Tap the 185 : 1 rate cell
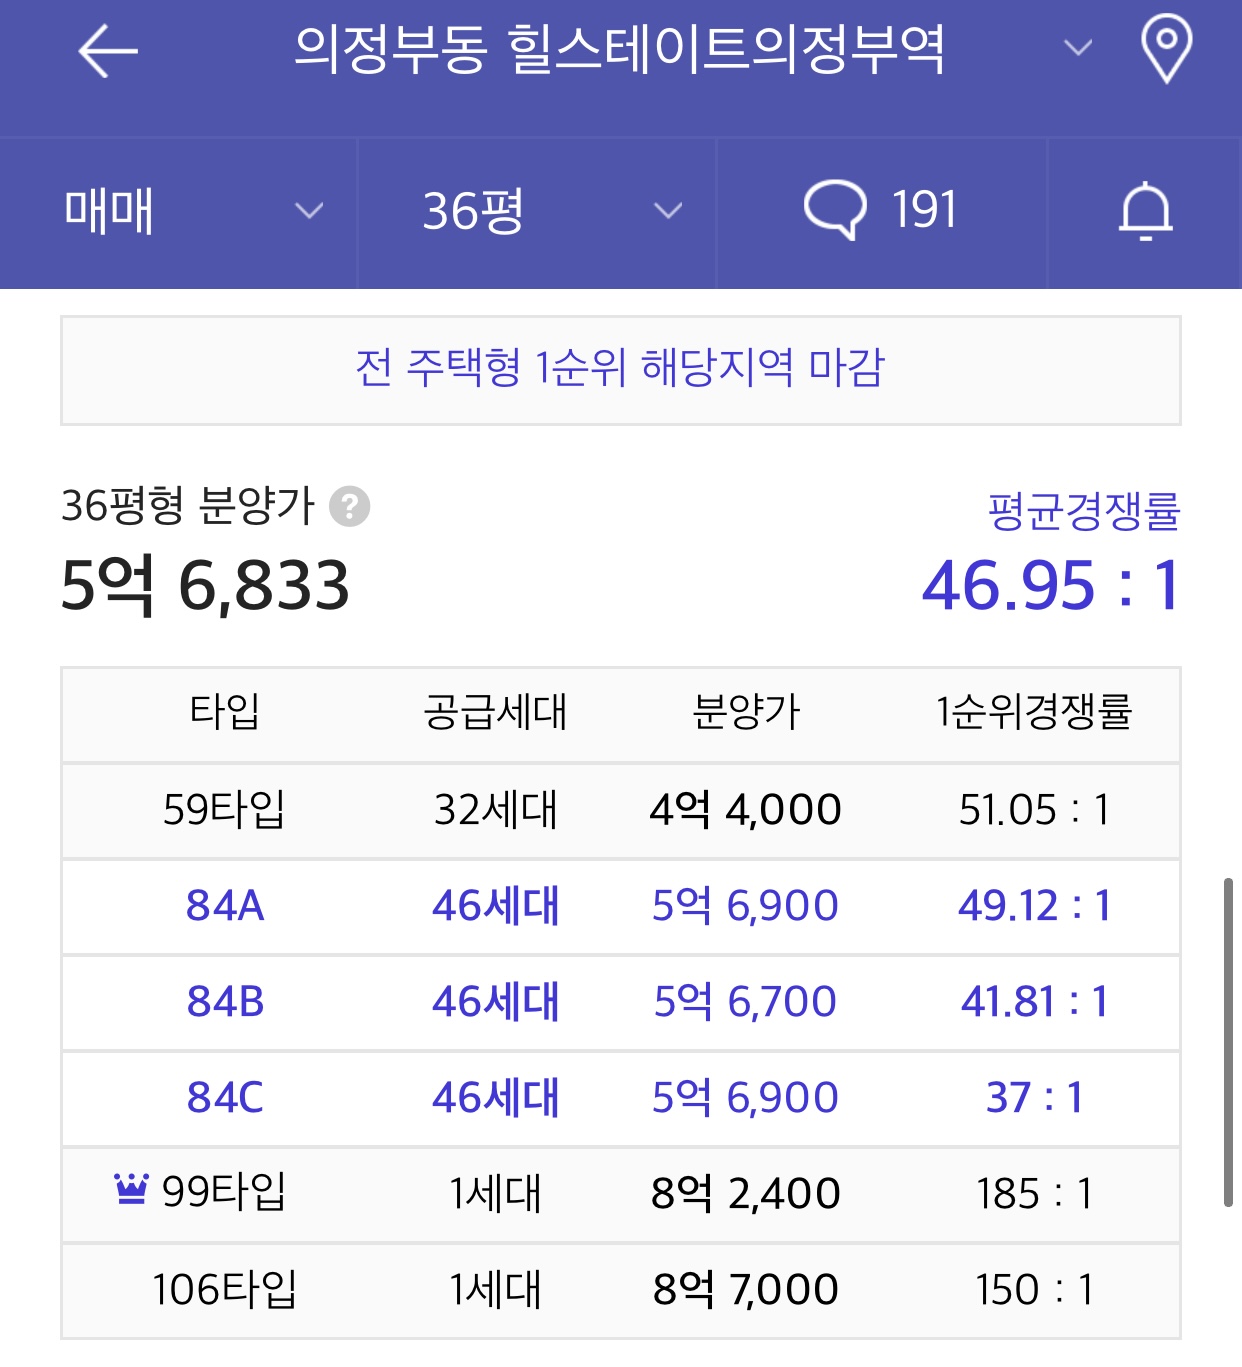Viewport: 1242px width, 1367px height. pyautogui.click(x=1034, y=1193)
